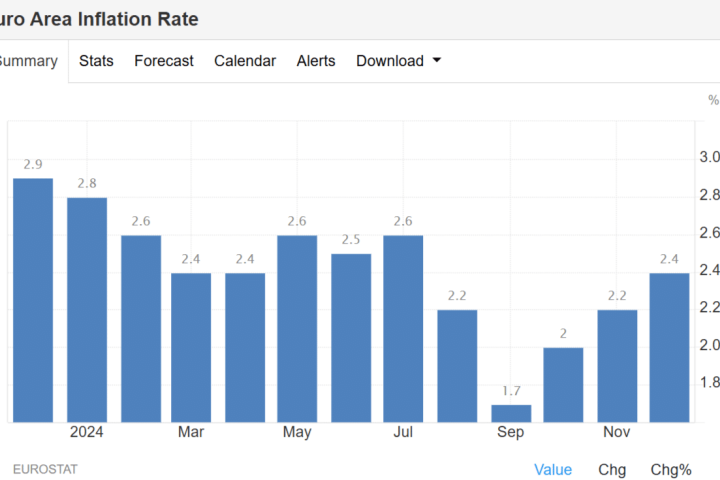Switch the chart to Chg view
This screenshot has height=480, width=720.
612,469
